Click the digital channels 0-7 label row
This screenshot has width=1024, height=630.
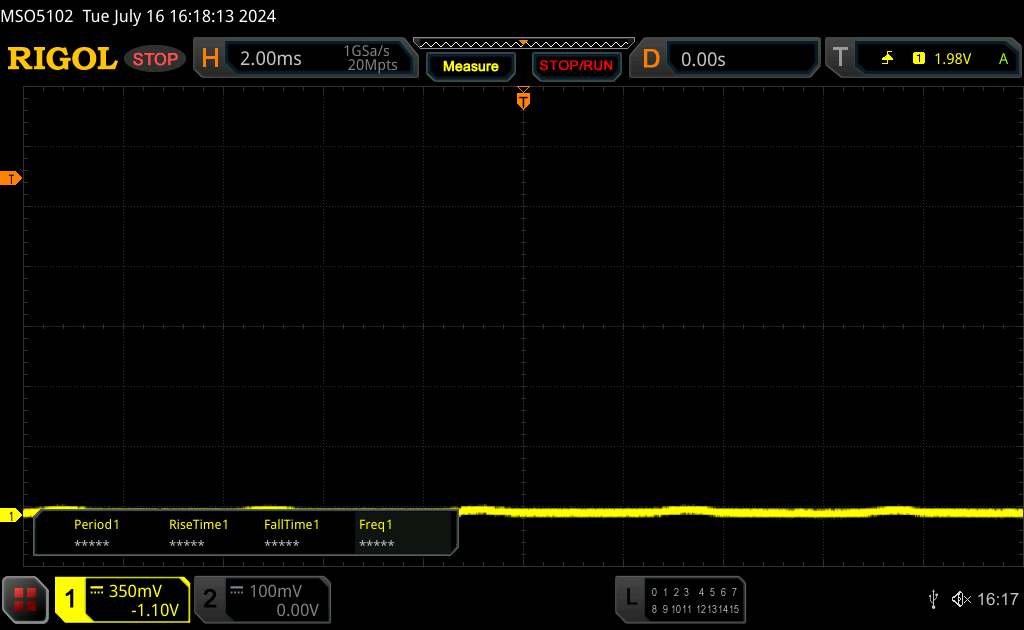(694, 592)
